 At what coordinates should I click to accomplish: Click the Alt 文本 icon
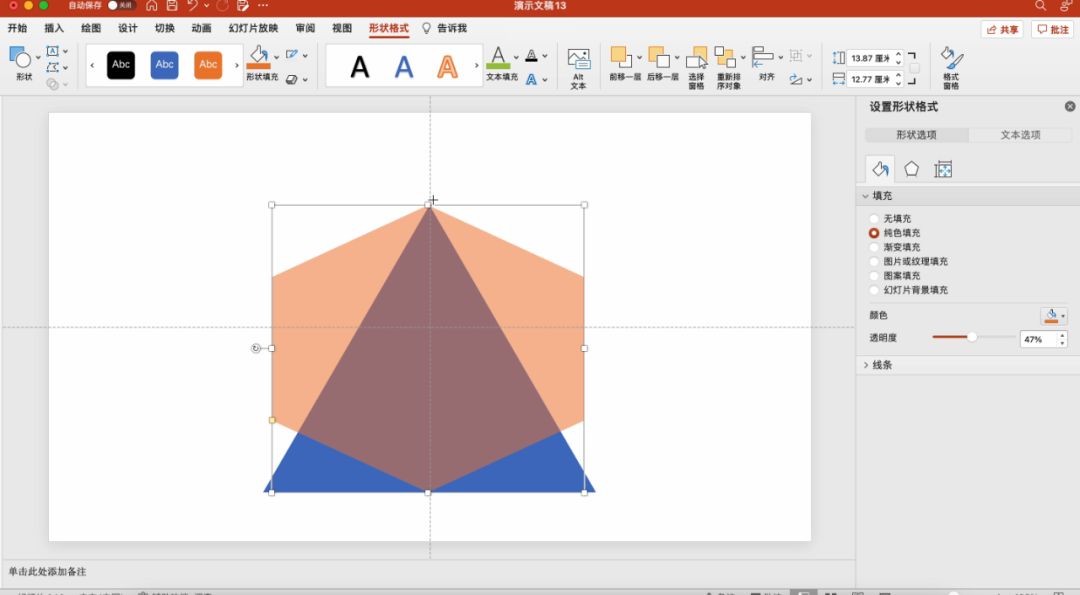(578, 59)
